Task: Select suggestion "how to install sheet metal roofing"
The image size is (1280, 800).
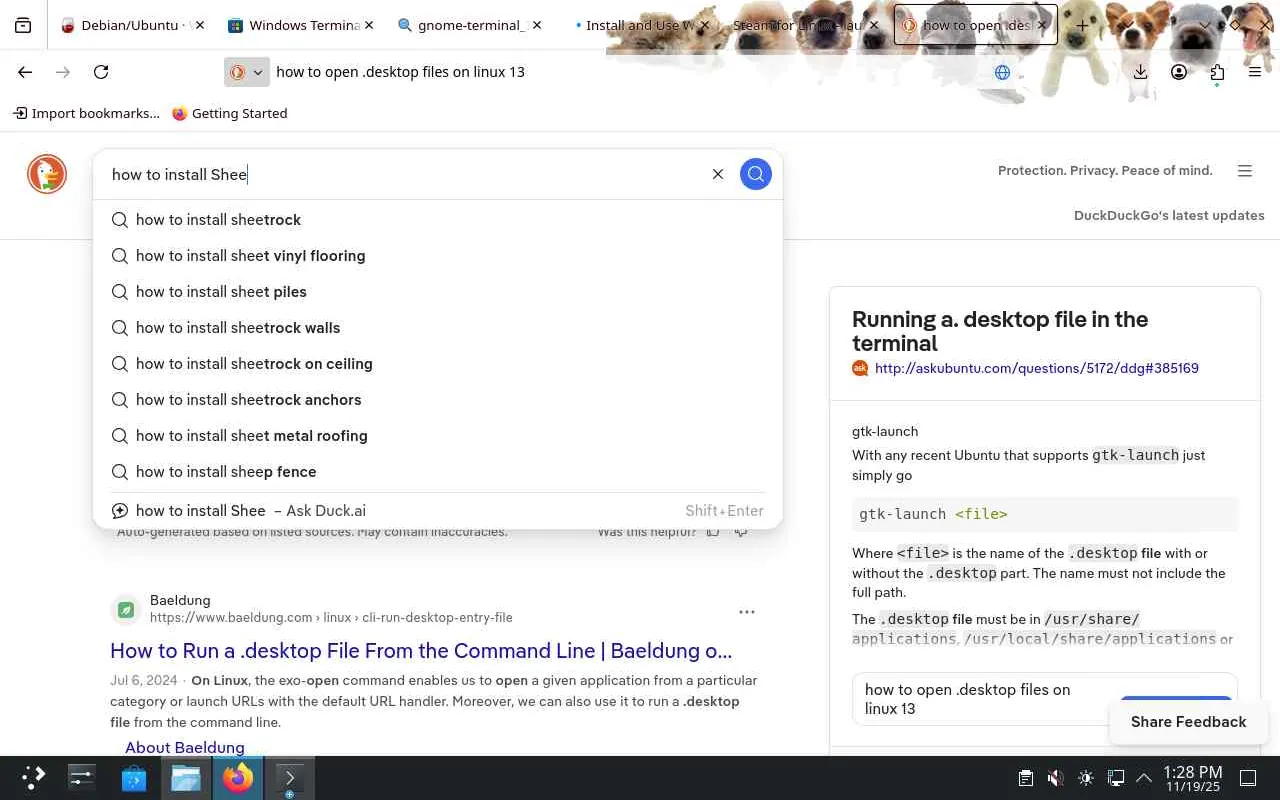Action: click(x=438, y=436)
